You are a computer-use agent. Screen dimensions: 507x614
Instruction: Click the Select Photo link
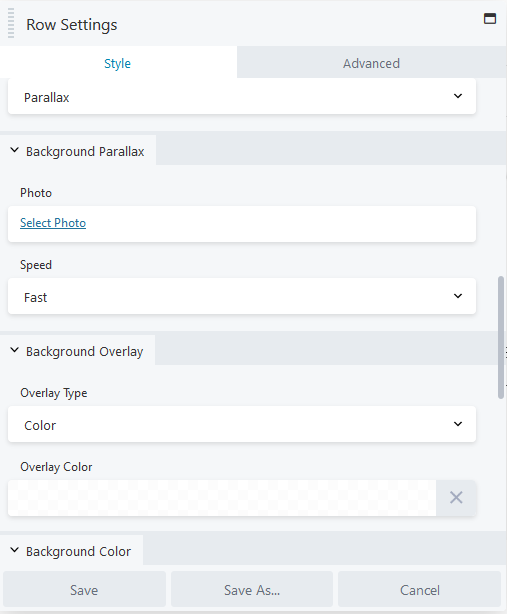point(53,223)
